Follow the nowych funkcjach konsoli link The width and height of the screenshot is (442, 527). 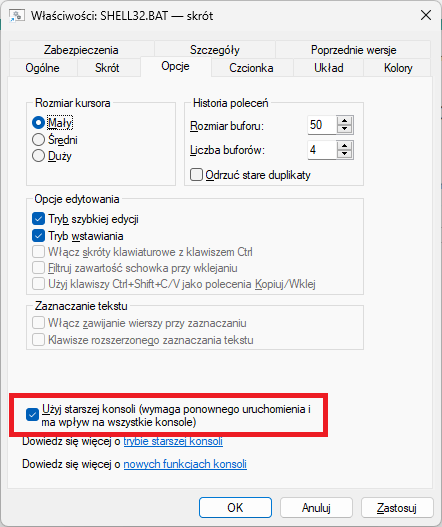click(x=185, y=464)
